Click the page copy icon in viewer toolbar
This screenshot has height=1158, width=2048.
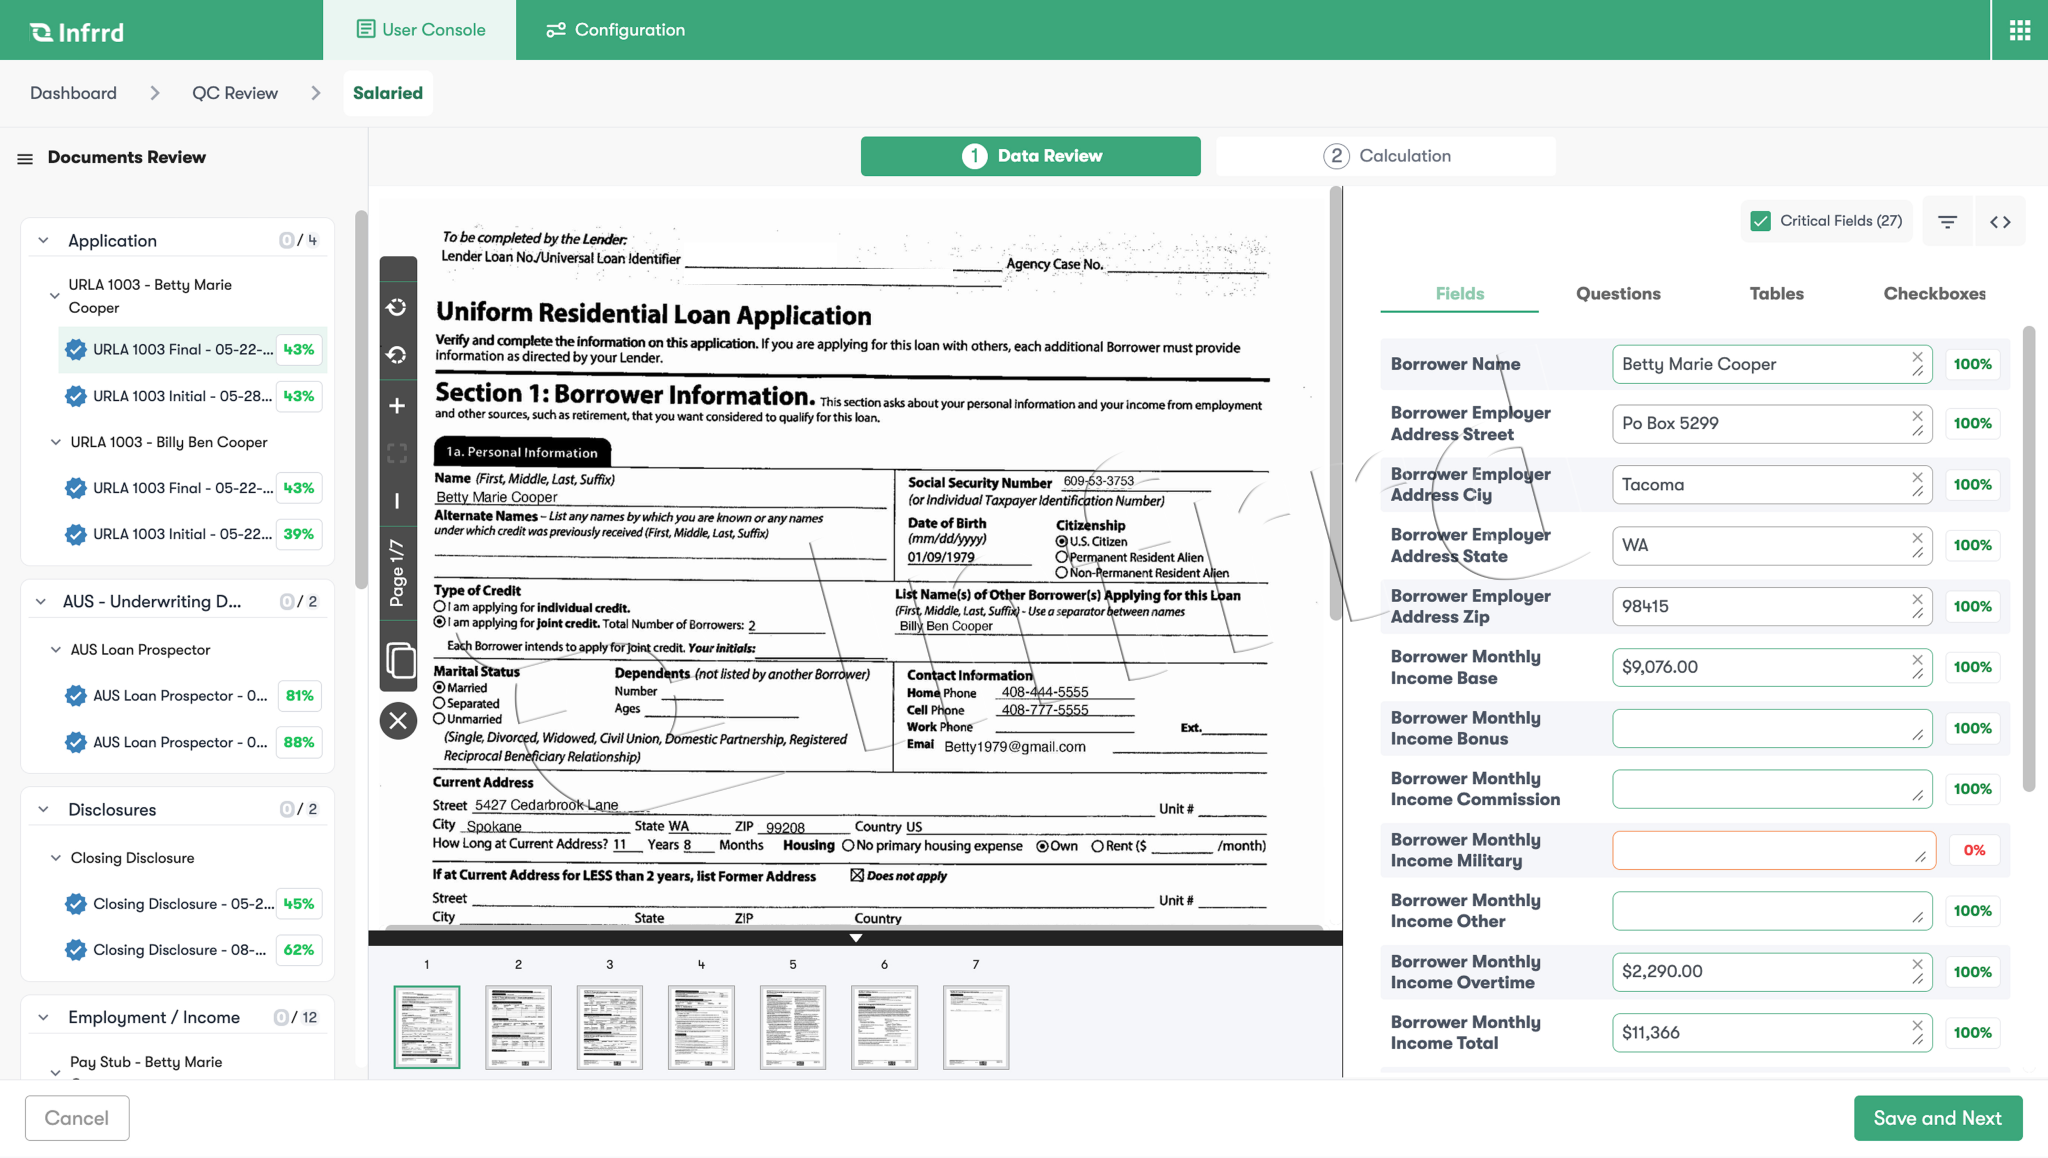[399, 661]
